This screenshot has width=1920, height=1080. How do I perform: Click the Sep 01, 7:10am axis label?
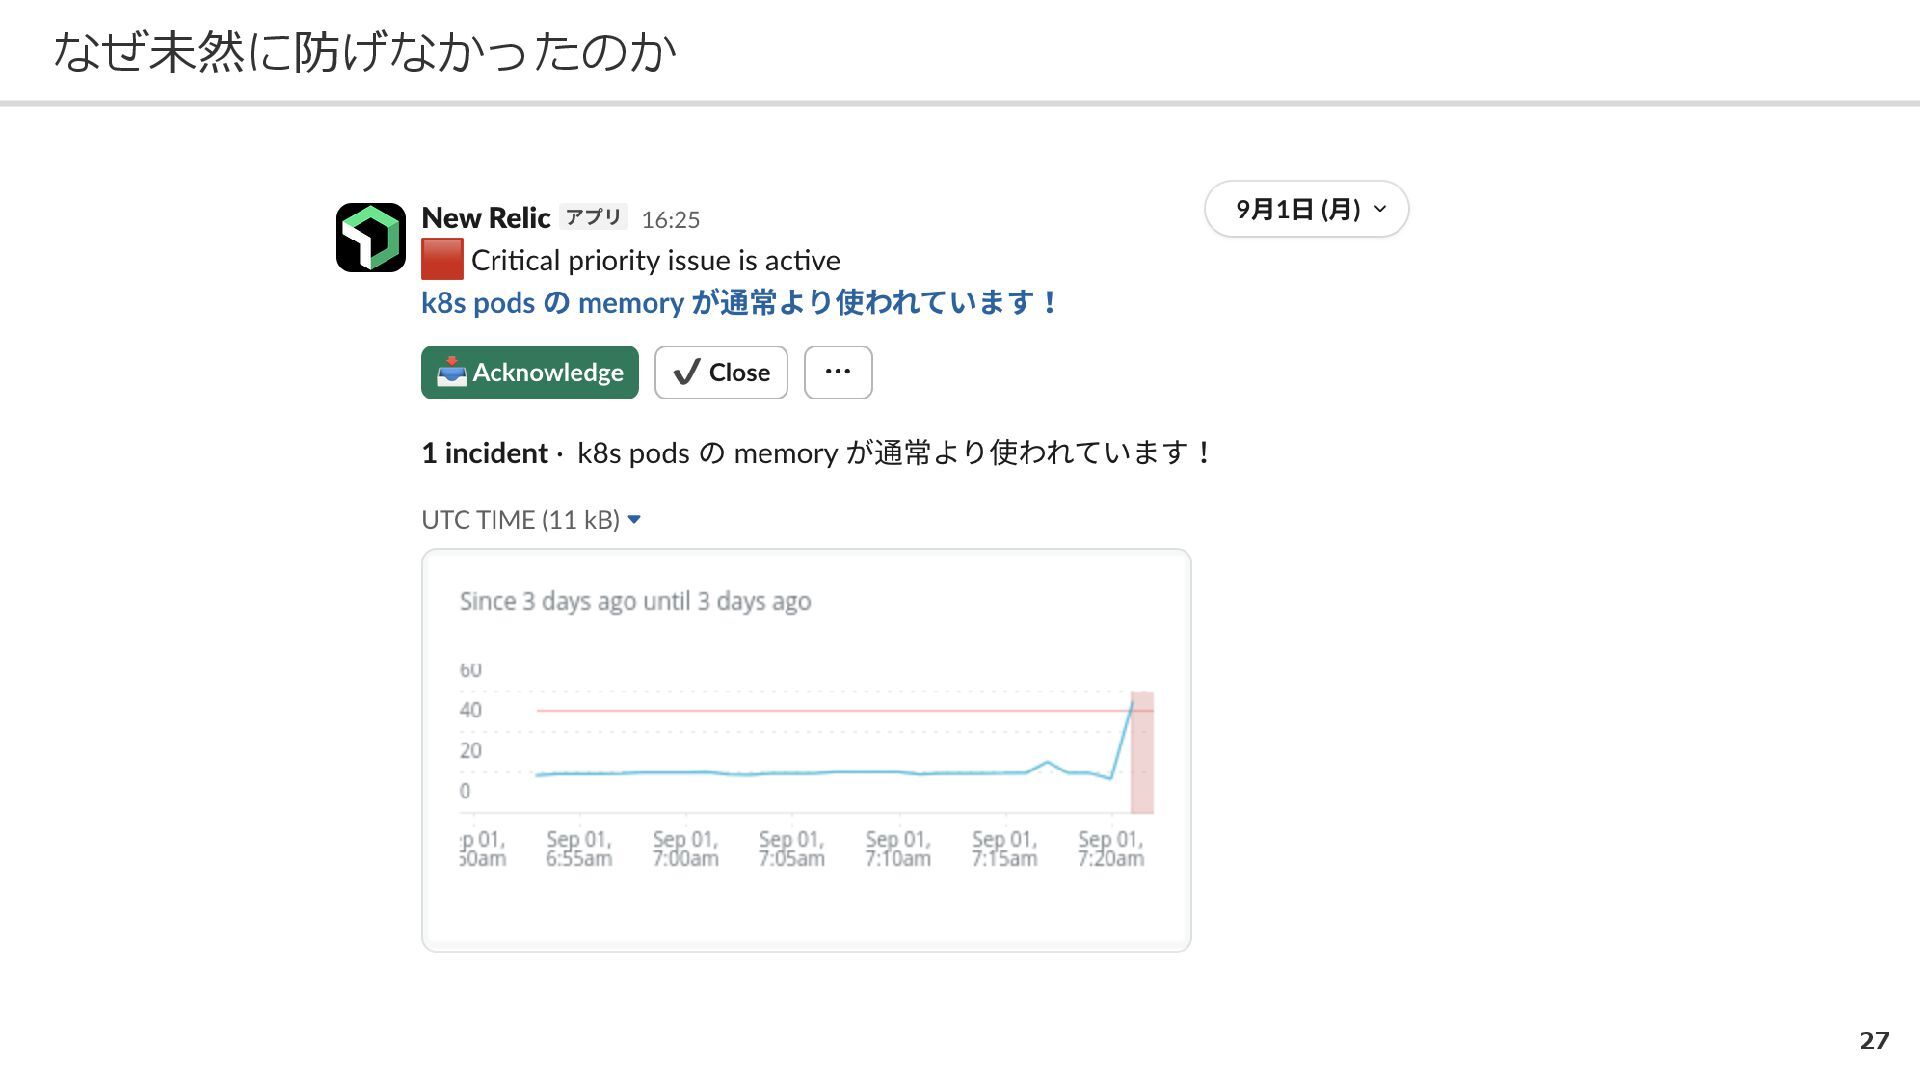click(x=898, y=849)
